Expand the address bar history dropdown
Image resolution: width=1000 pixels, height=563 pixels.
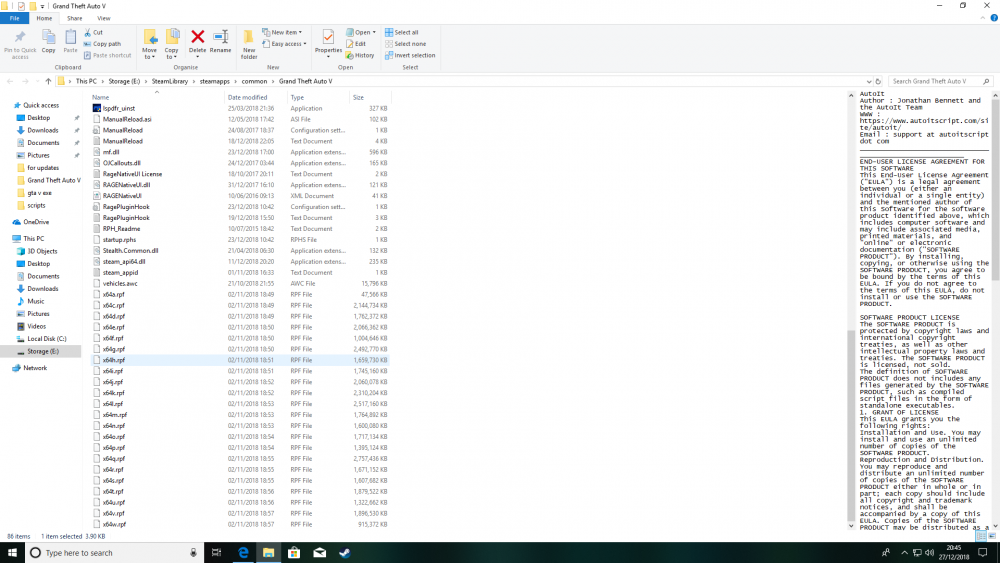click(x=869, y=82)
